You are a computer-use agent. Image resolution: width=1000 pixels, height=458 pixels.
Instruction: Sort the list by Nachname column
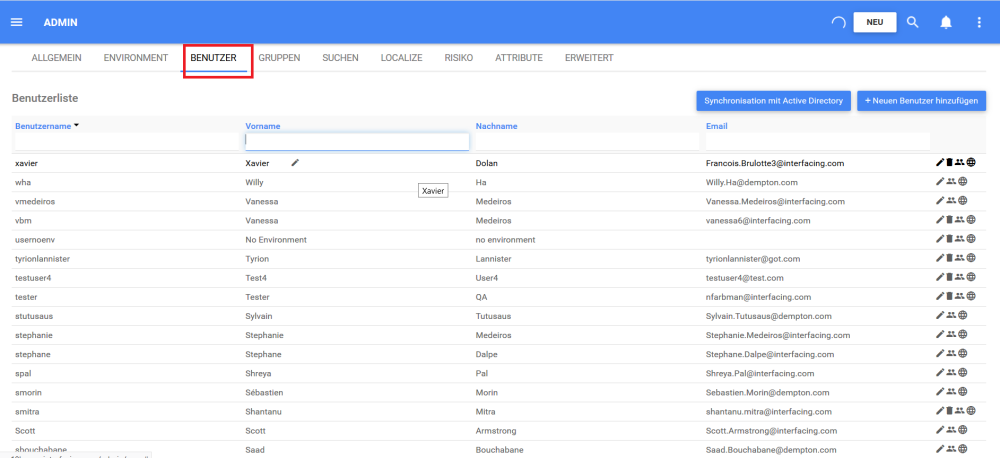pyautogui.click(x=496, y=126)
